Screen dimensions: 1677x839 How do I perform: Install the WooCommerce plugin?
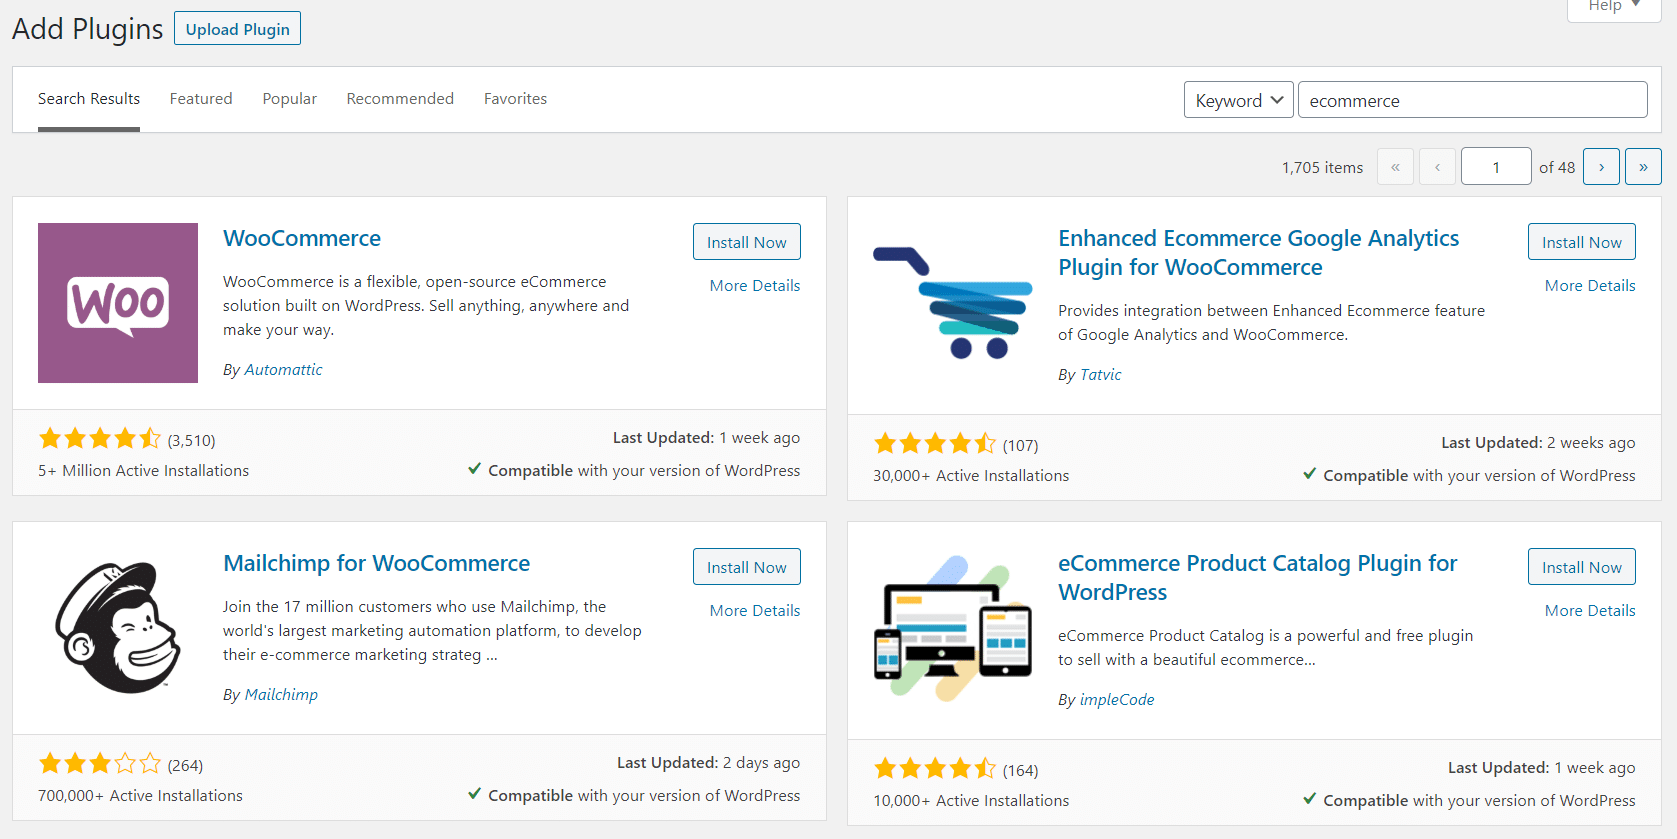[747, 242]
